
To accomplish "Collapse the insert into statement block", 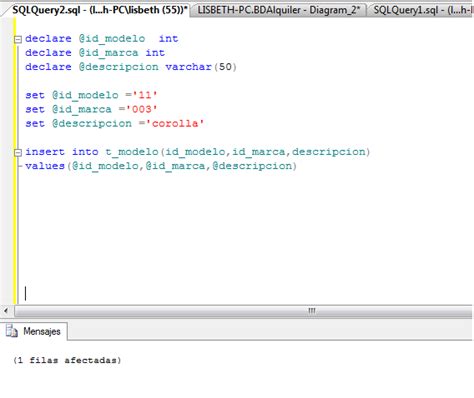I will coord(18,153).
